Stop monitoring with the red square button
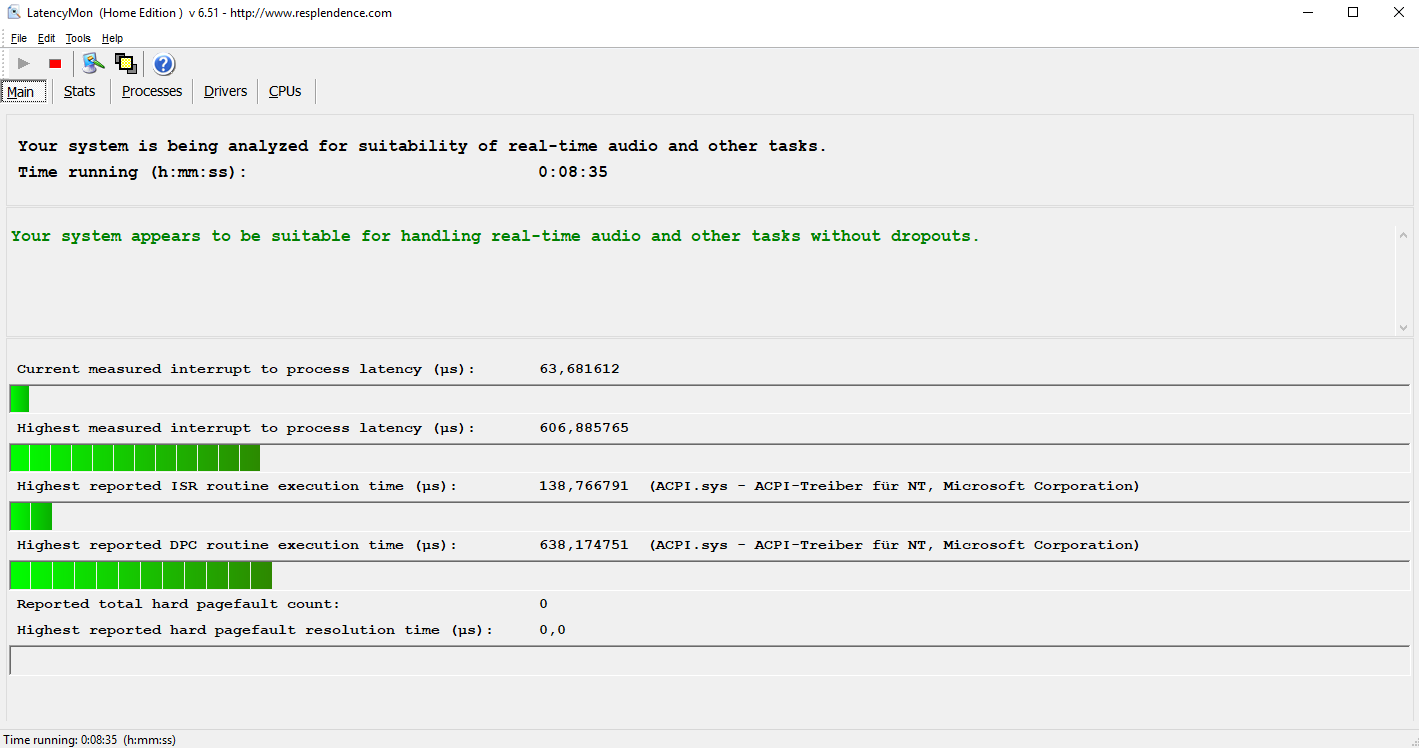Screen dimensions: 1419x748 (55, 64)
